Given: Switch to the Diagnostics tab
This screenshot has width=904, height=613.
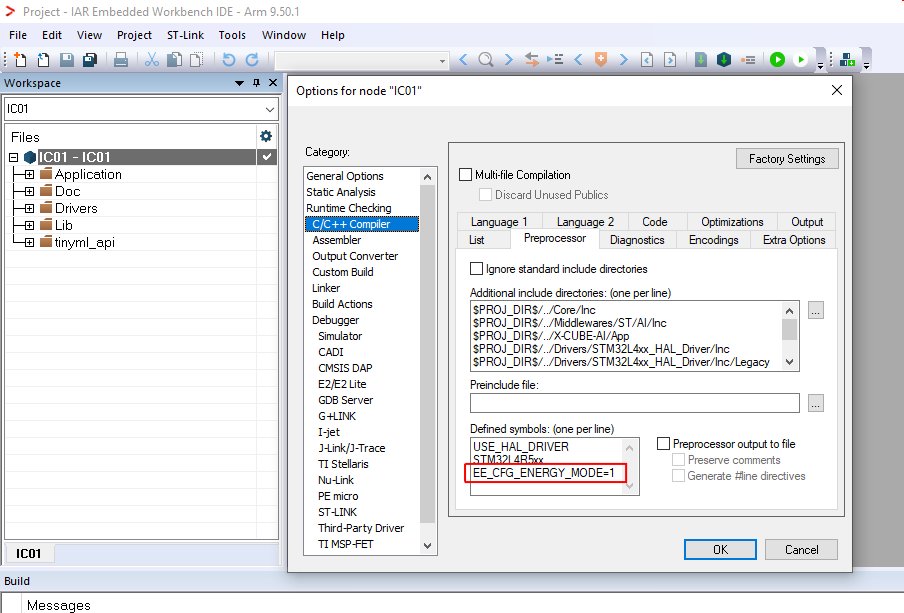Looking at the screenshot, I should point(637,240).
